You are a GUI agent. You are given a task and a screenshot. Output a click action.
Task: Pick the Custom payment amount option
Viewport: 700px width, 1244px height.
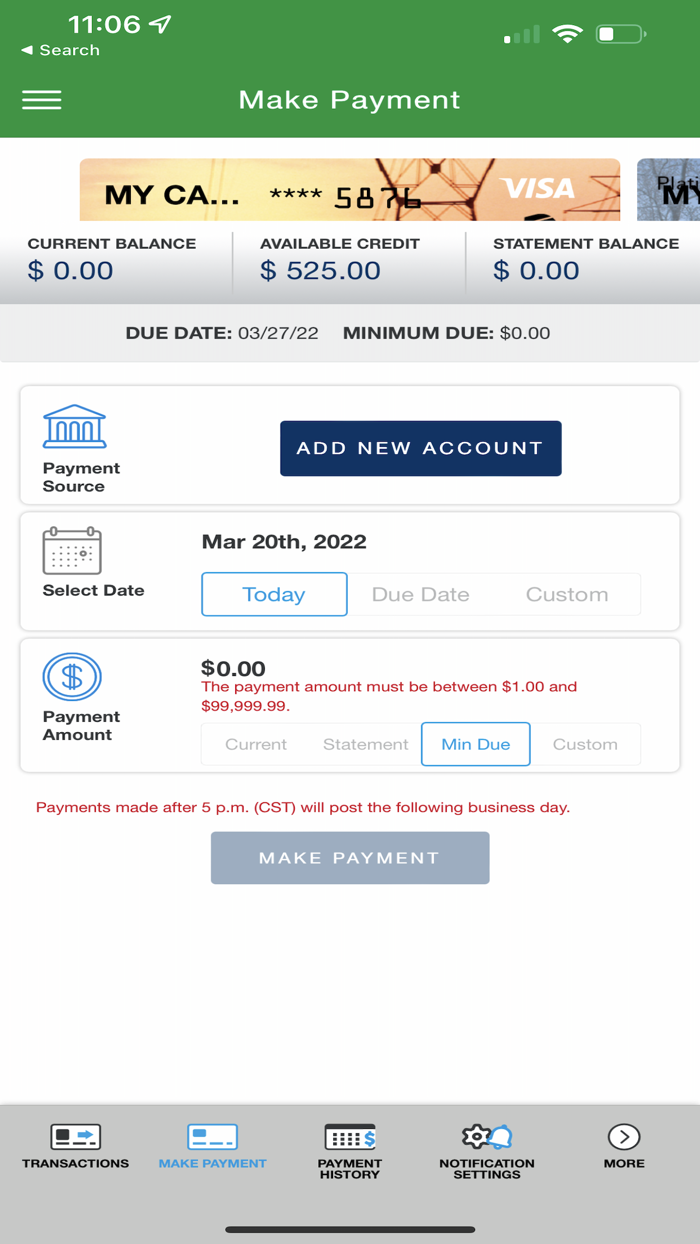586,744
